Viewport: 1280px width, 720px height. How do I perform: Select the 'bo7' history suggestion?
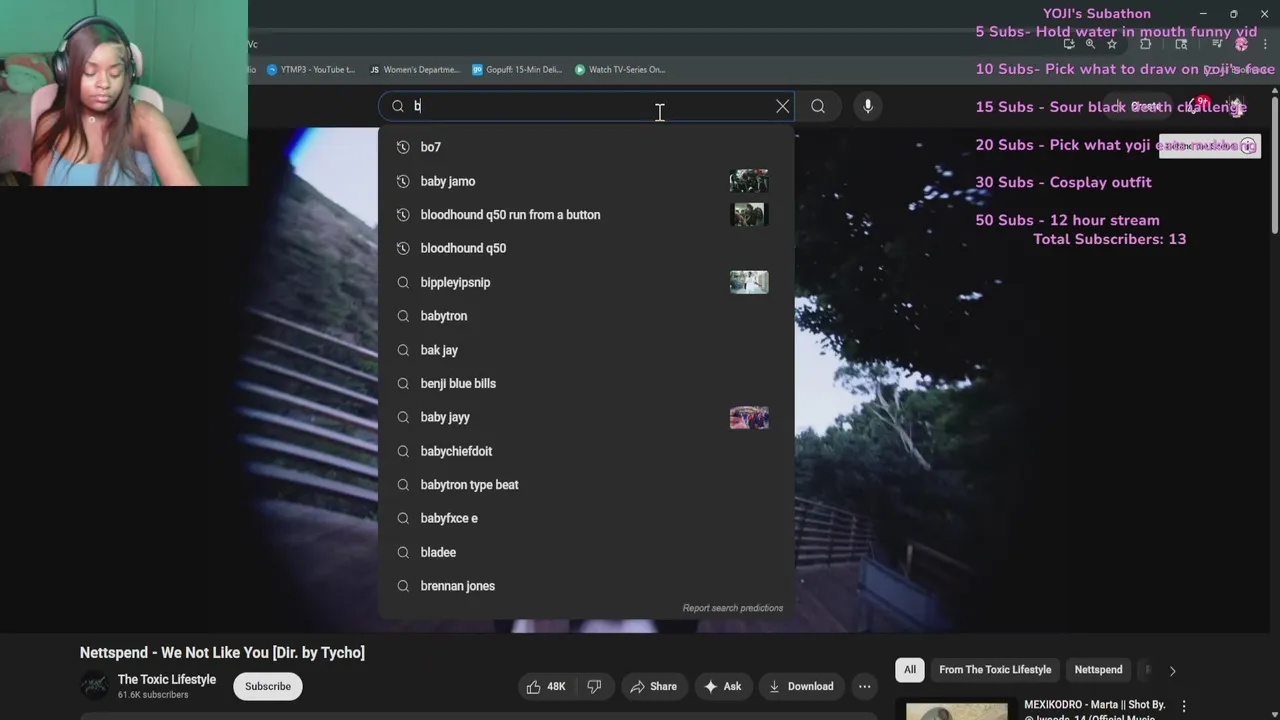pos(586,147)
